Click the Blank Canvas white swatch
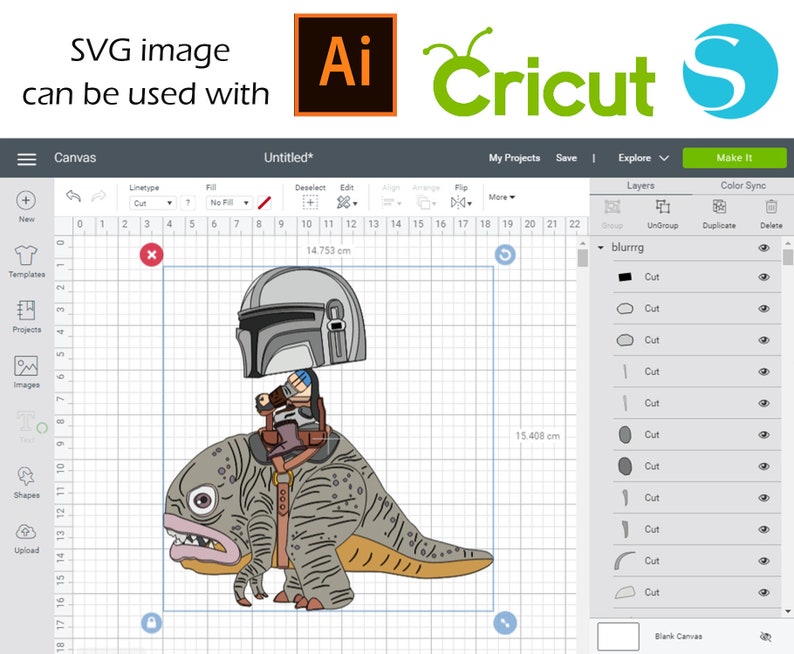This screenshot has width=794, height=654. click(618, 636)
